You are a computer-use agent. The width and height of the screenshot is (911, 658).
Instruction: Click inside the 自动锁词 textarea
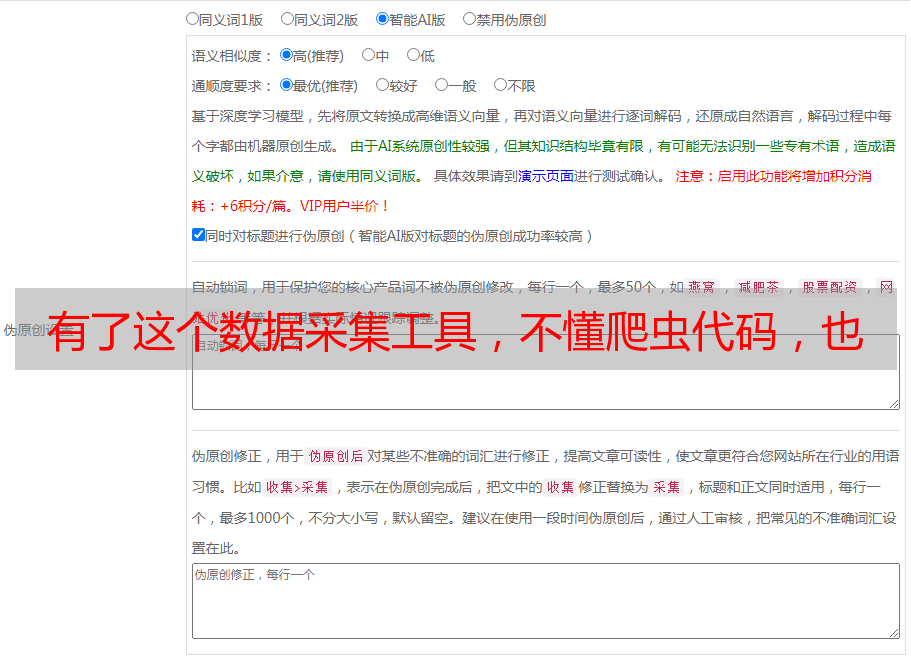pyautogui.click(x=546, y=372)
